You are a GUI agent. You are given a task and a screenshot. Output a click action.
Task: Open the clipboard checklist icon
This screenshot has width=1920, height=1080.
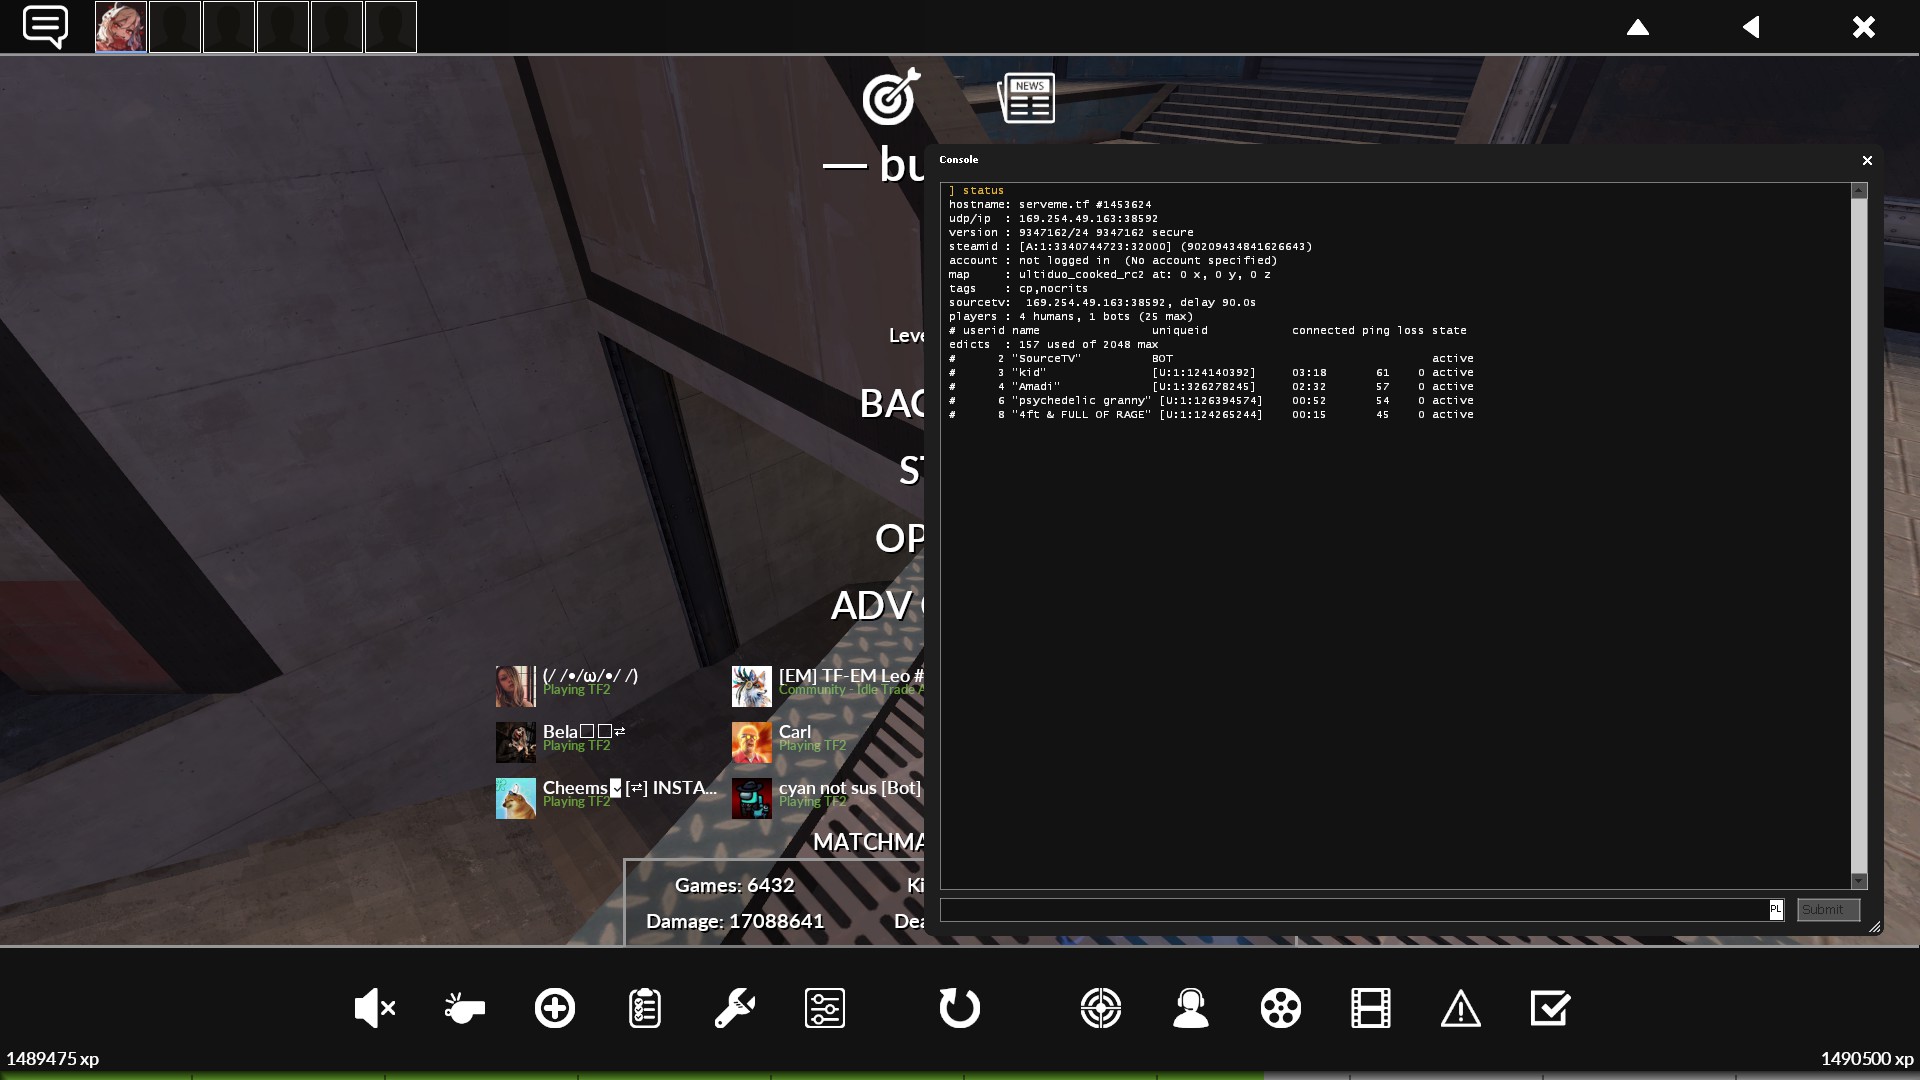tap(645, 1008)
